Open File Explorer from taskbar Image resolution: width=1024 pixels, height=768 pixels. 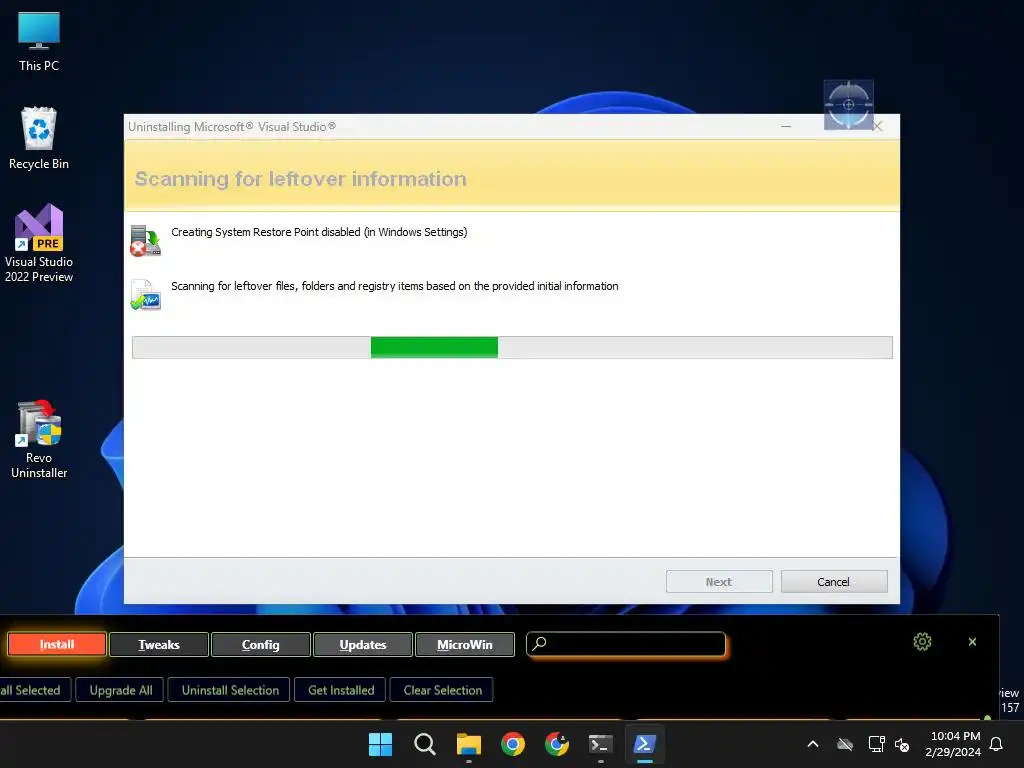click(468, 744)
